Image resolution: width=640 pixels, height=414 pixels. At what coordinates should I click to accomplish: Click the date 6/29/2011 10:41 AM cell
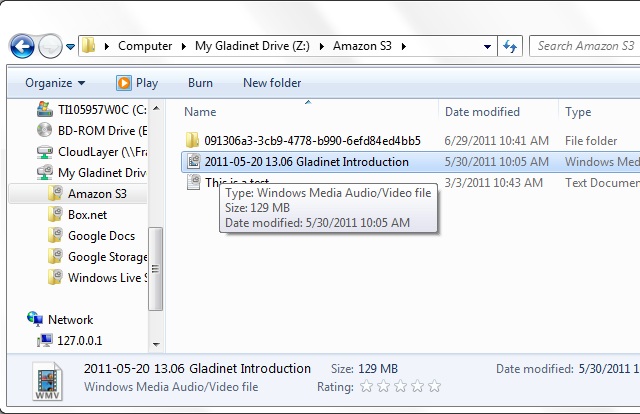[496, 141]
